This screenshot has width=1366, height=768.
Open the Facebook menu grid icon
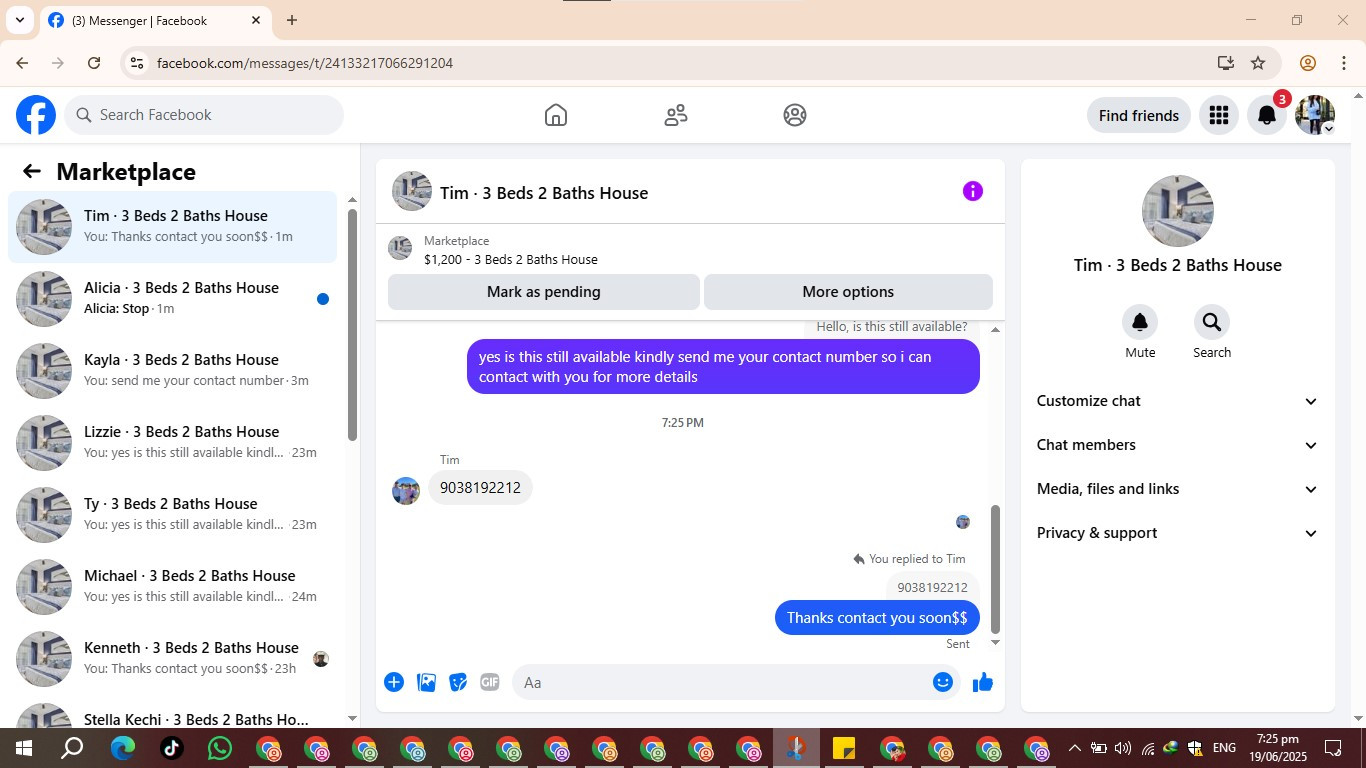click(1218, 115)
